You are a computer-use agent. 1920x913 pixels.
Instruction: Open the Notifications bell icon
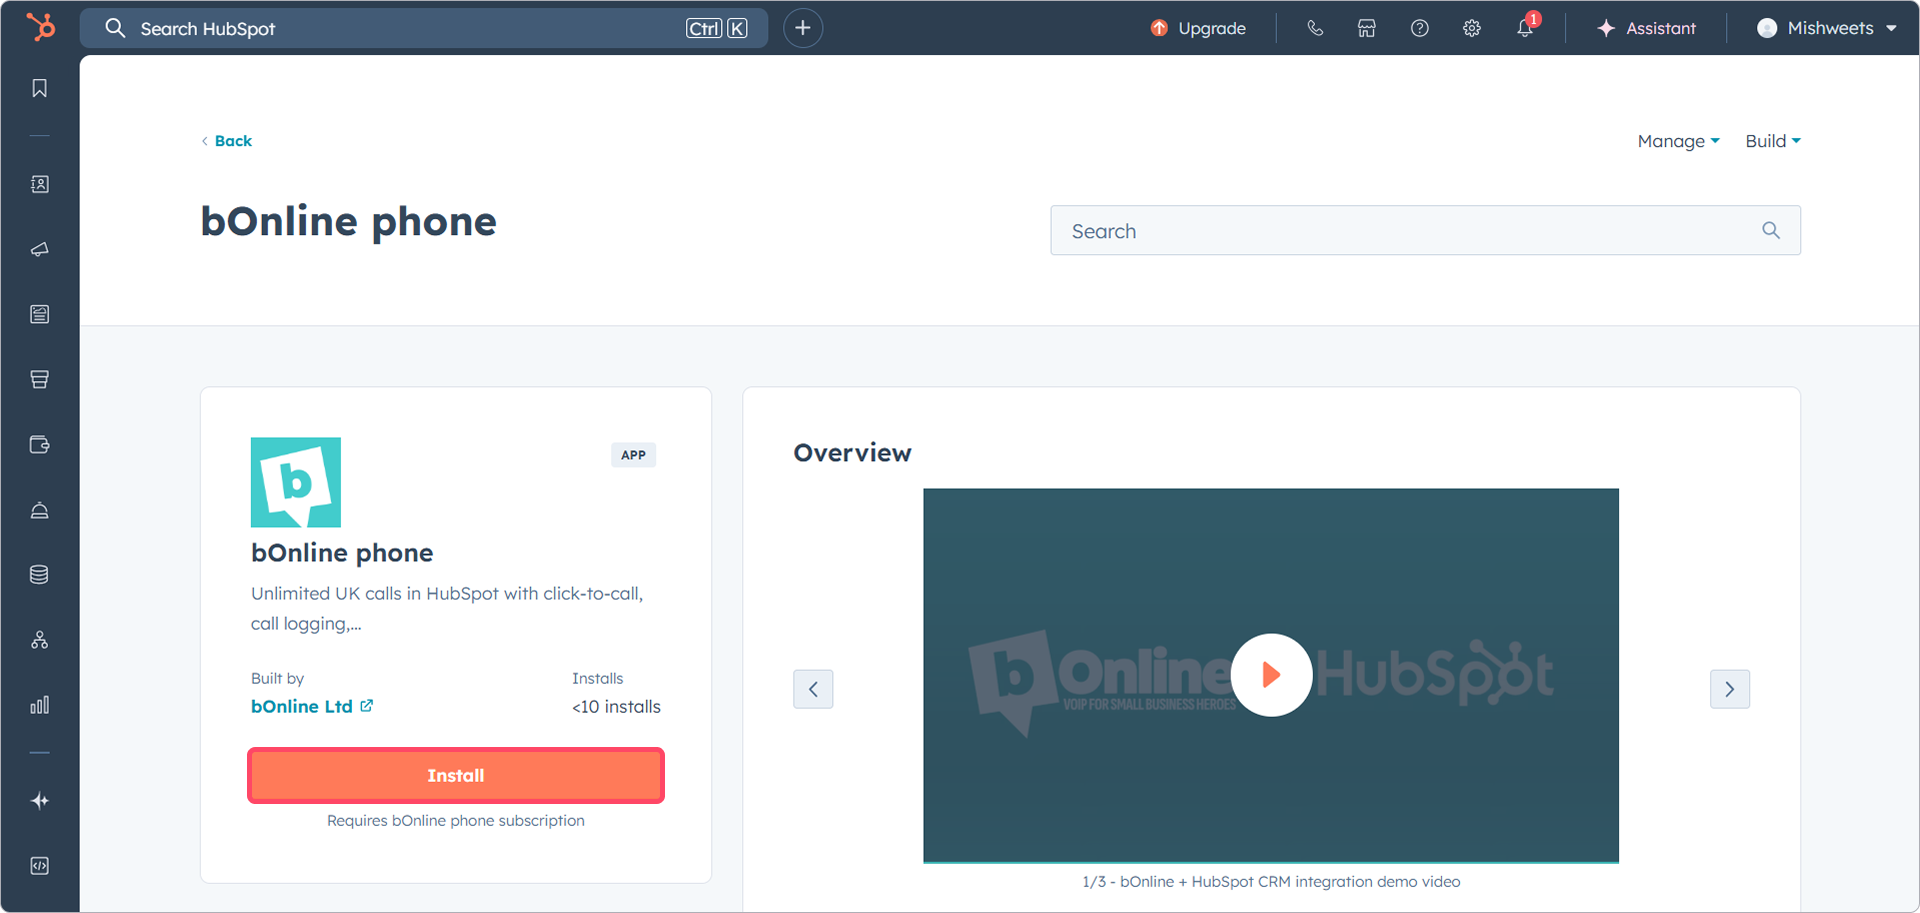[1525, 27]
